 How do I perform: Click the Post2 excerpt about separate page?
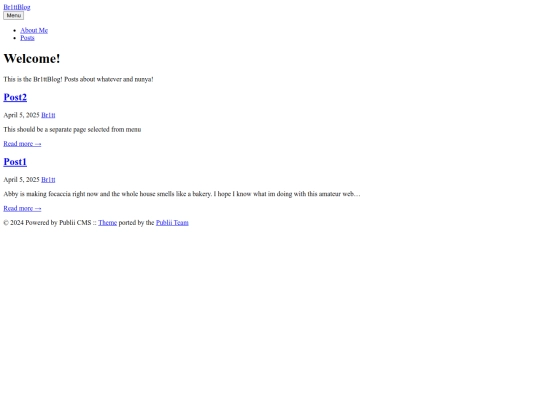pos(72,129)
